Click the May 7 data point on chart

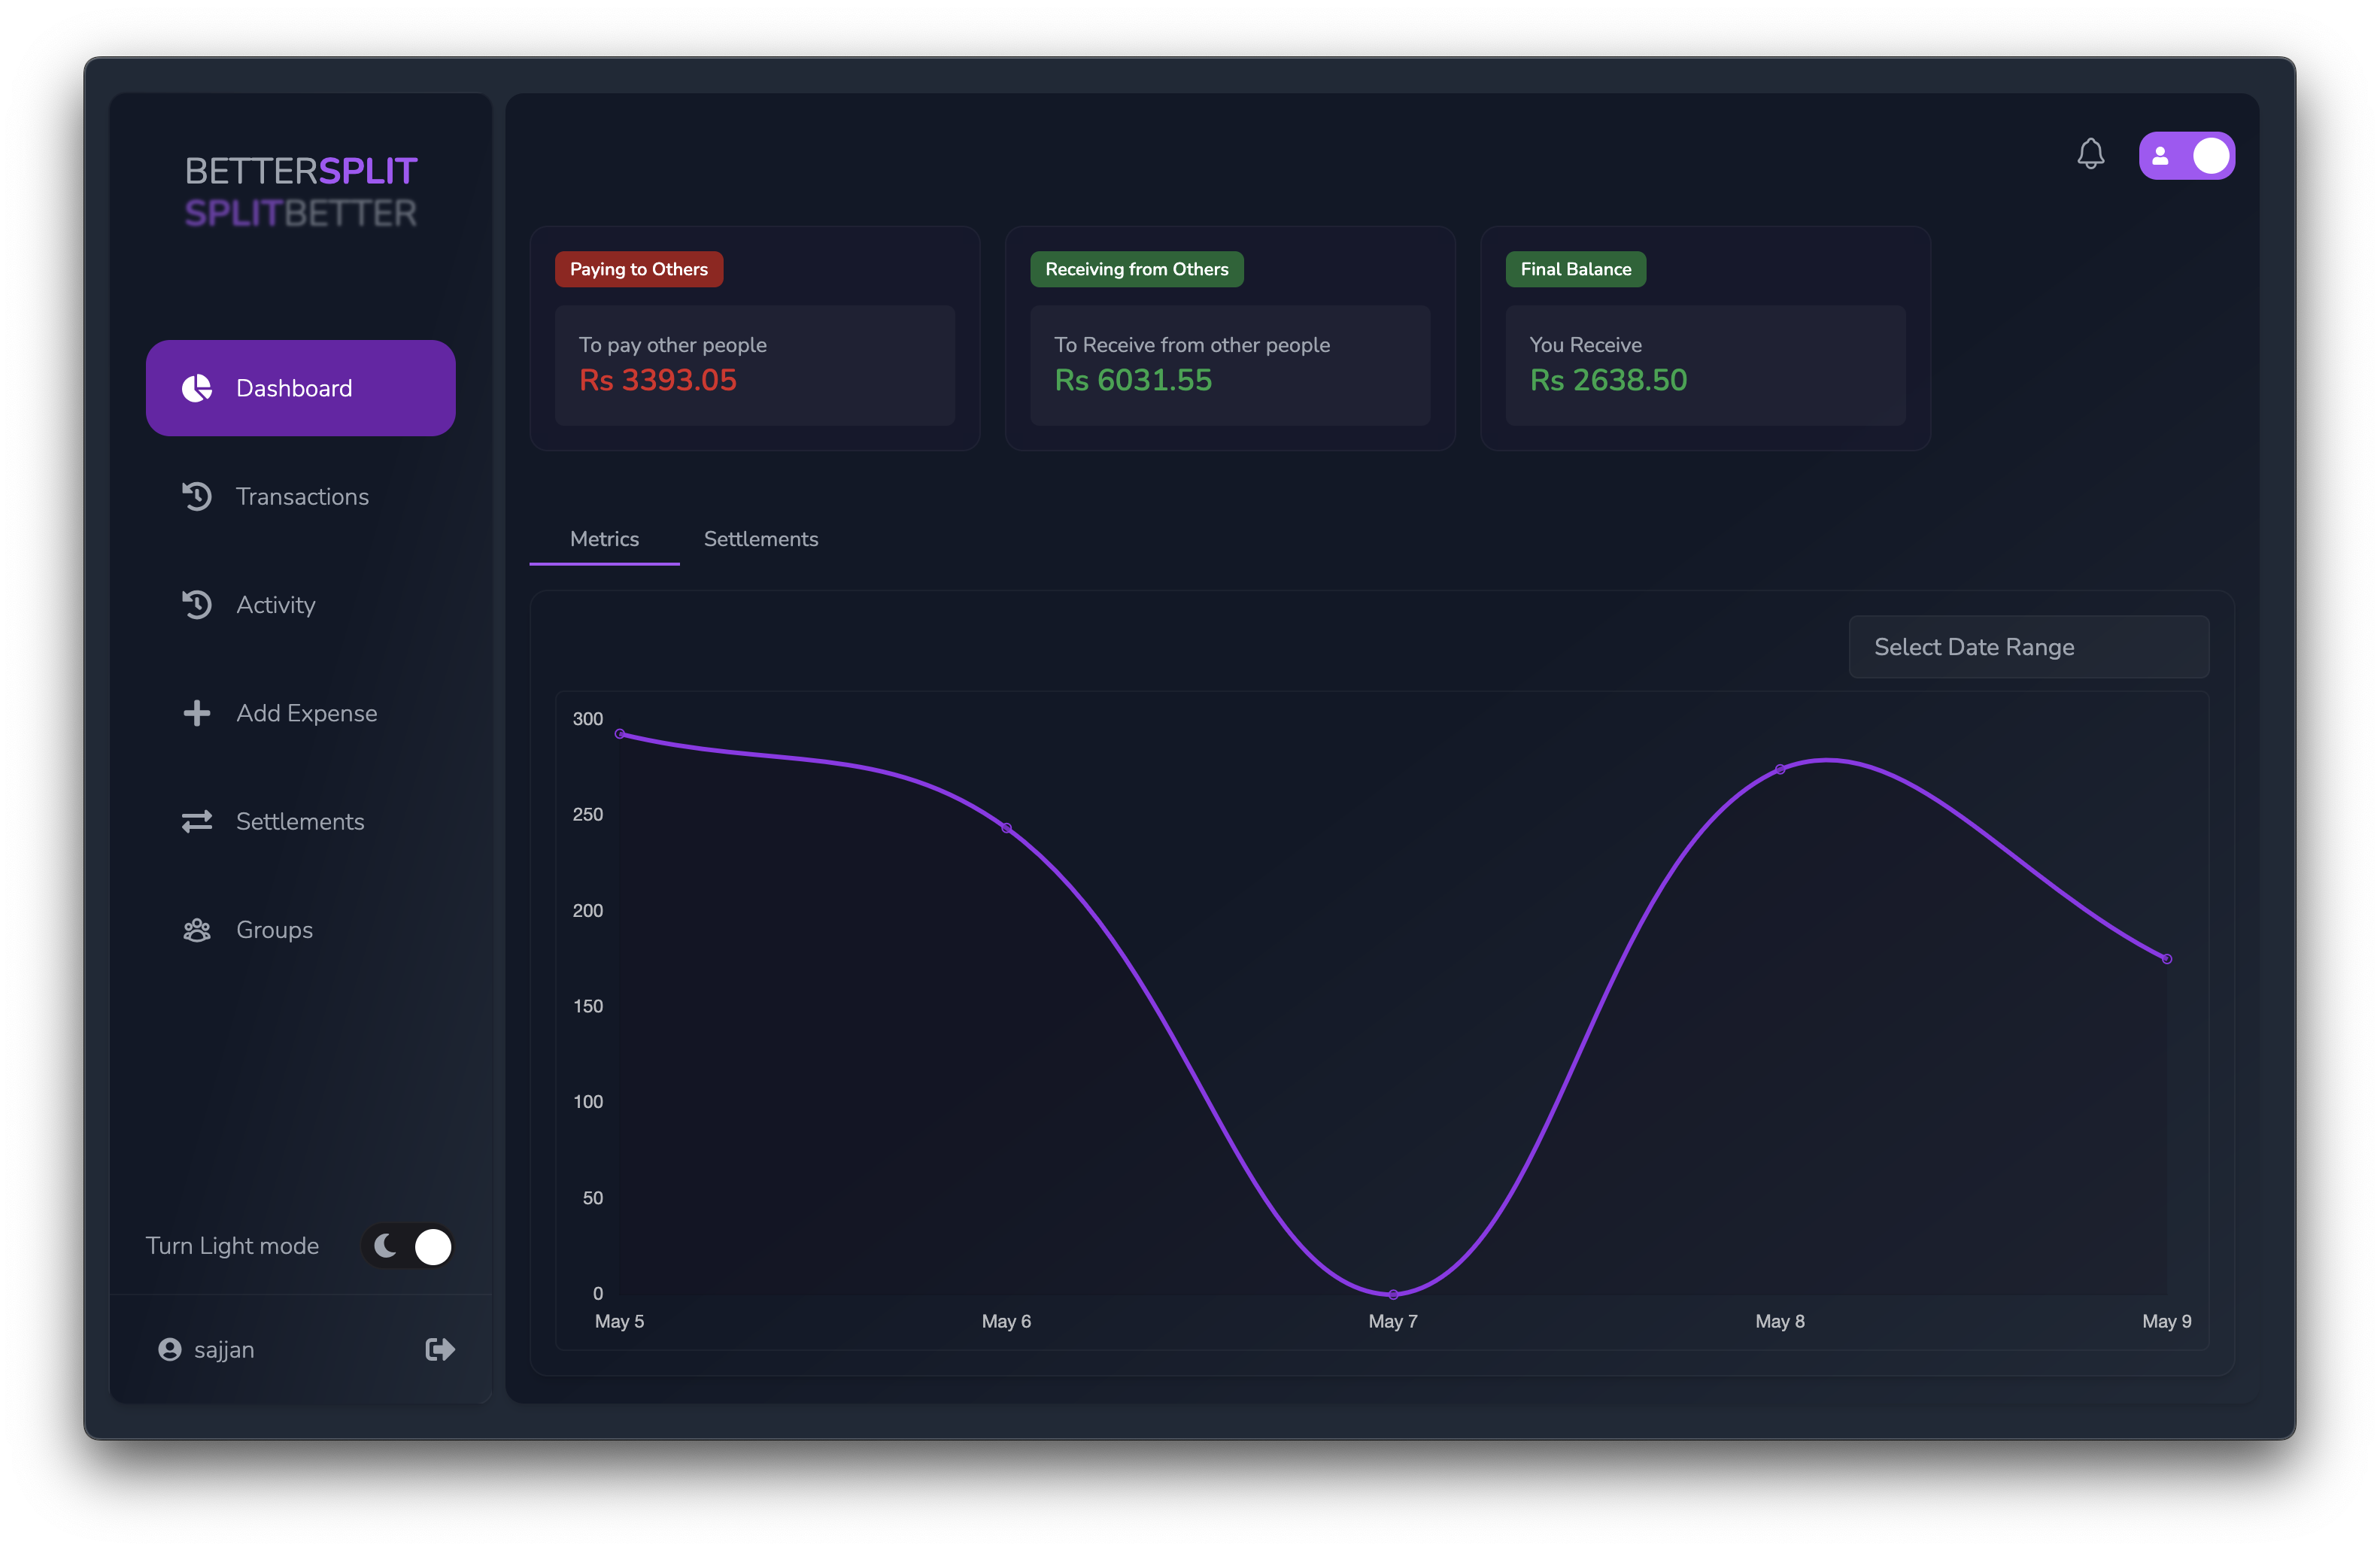click(1393, 1294)
